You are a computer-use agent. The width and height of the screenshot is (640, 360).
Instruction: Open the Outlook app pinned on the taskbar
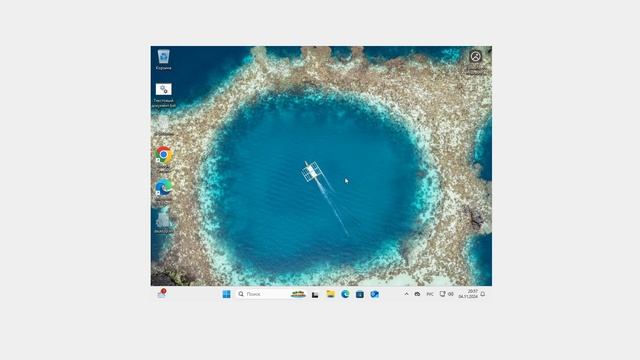click(374, 294)
